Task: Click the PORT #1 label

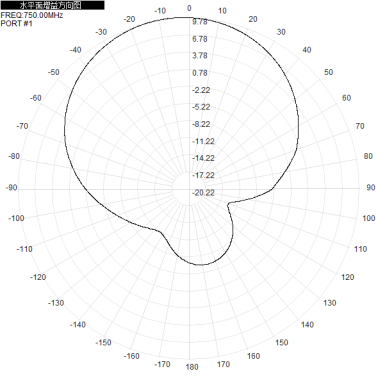Action: [x=17, y=23]
